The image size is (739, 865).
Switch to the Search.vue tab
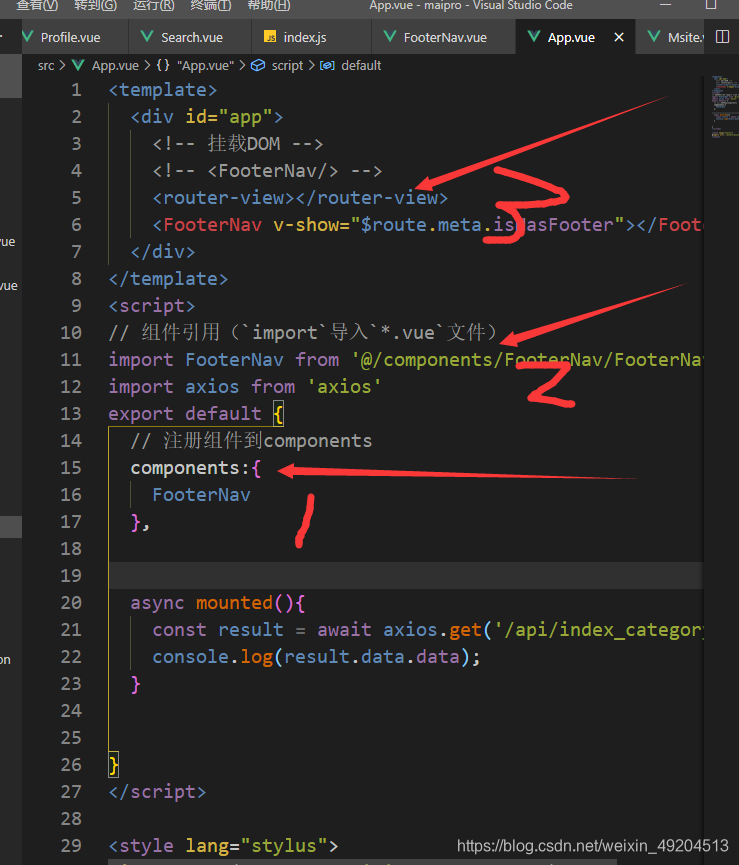click(x=191, y=38)
